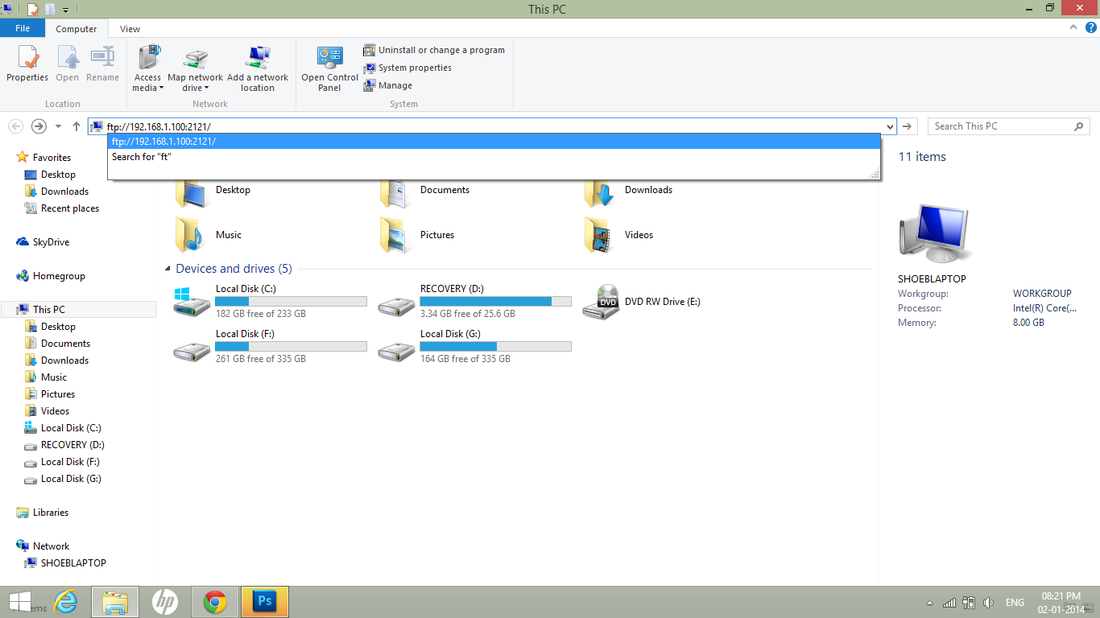
Task: Click the Go arrow beside address bar
Action: (907, 126)
